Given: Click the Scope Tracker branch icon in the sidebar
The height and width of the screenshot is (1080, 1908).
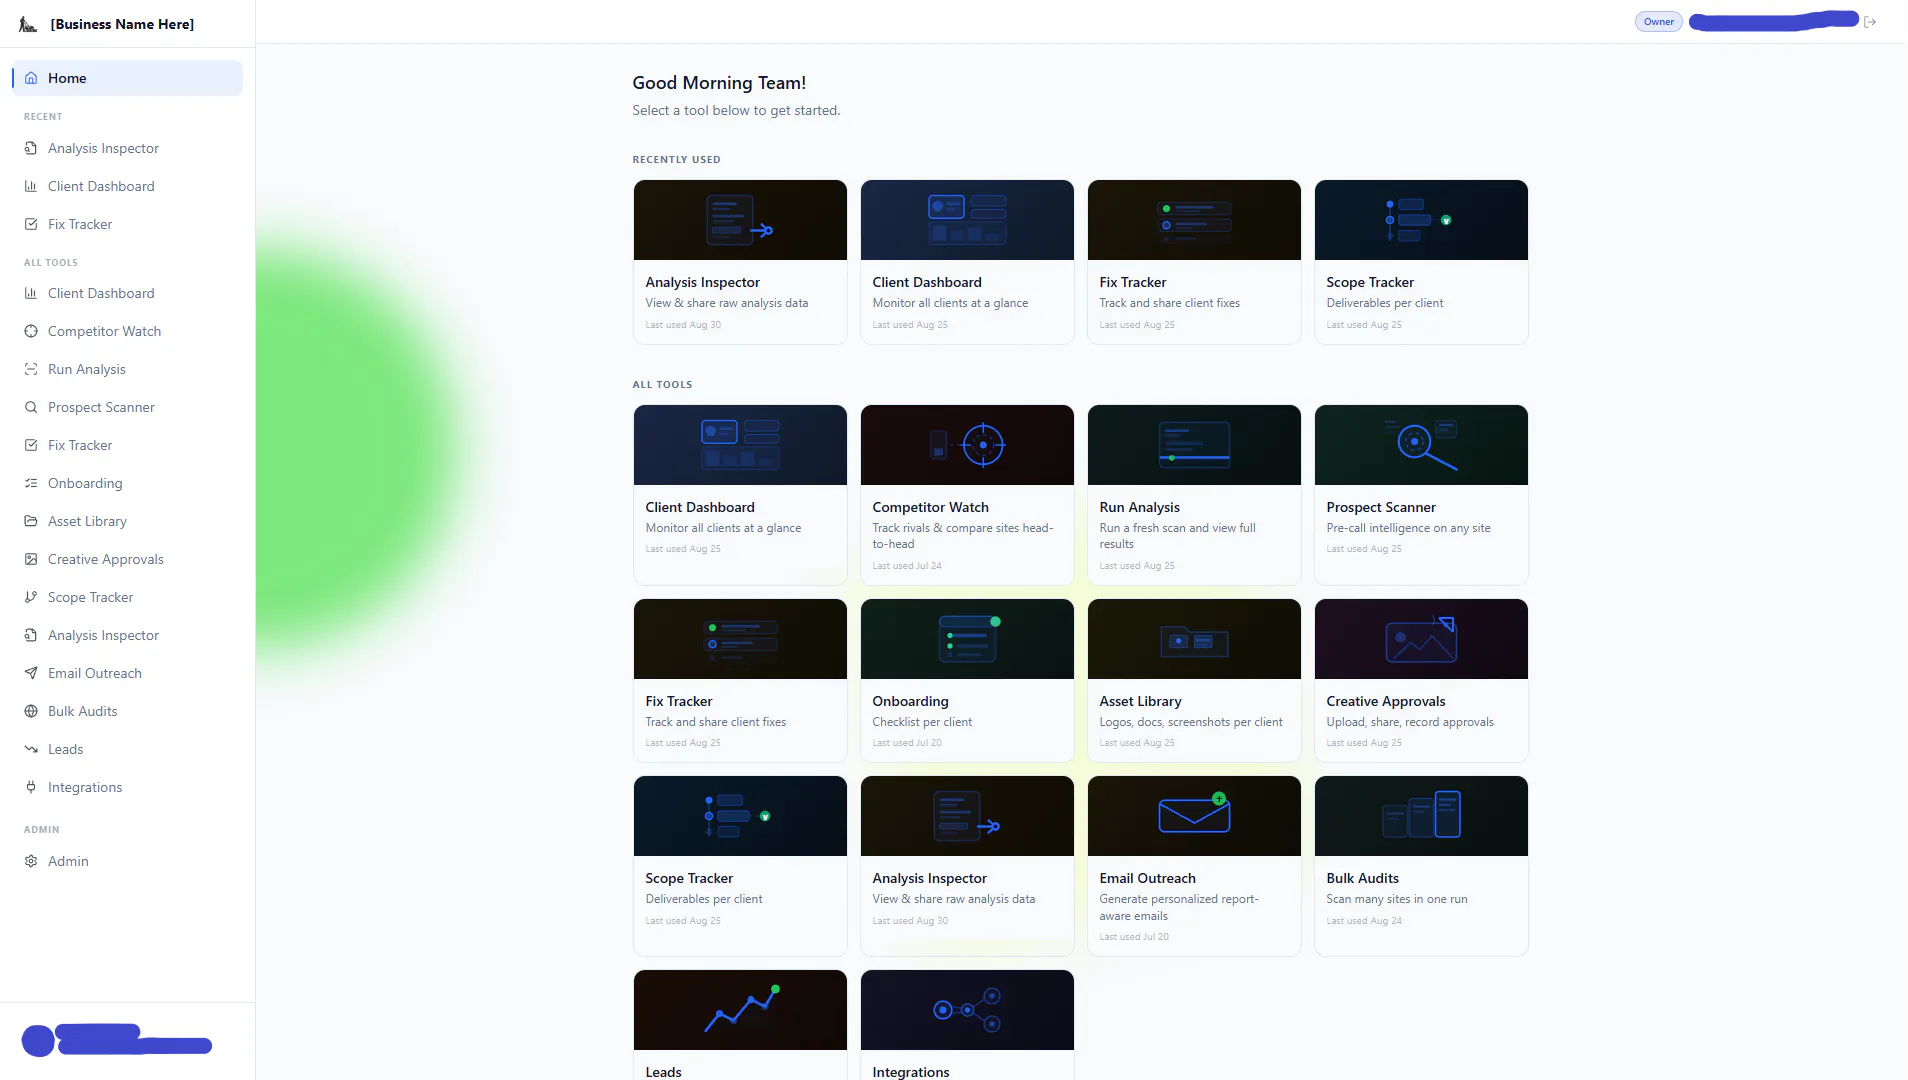Looking at the screenshot, I should (x=31, y=597).
